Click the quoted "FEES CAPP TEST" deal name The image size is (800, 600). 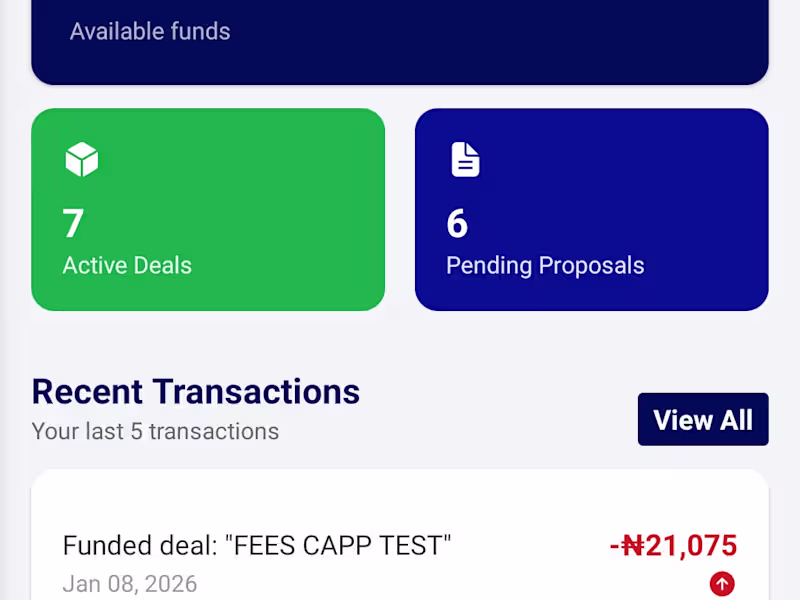tap(338, 546)
